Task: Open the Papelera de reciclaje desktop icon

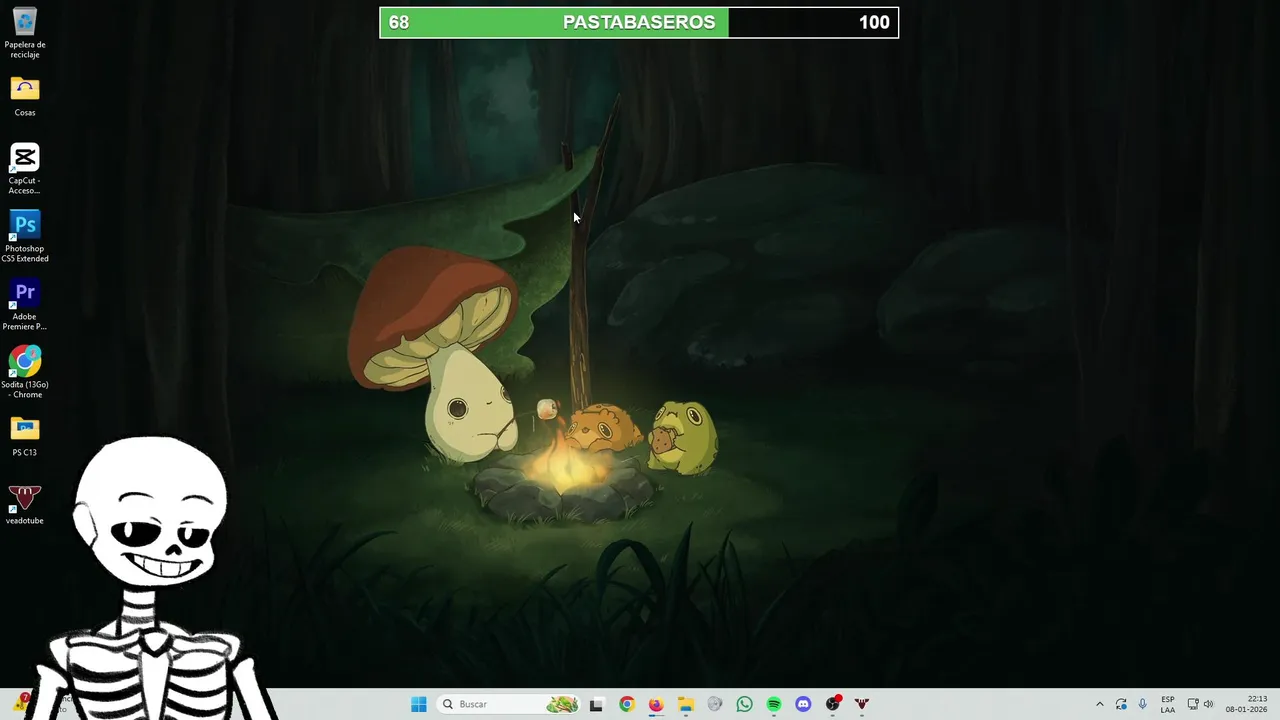Action: (x=25, y=33)
